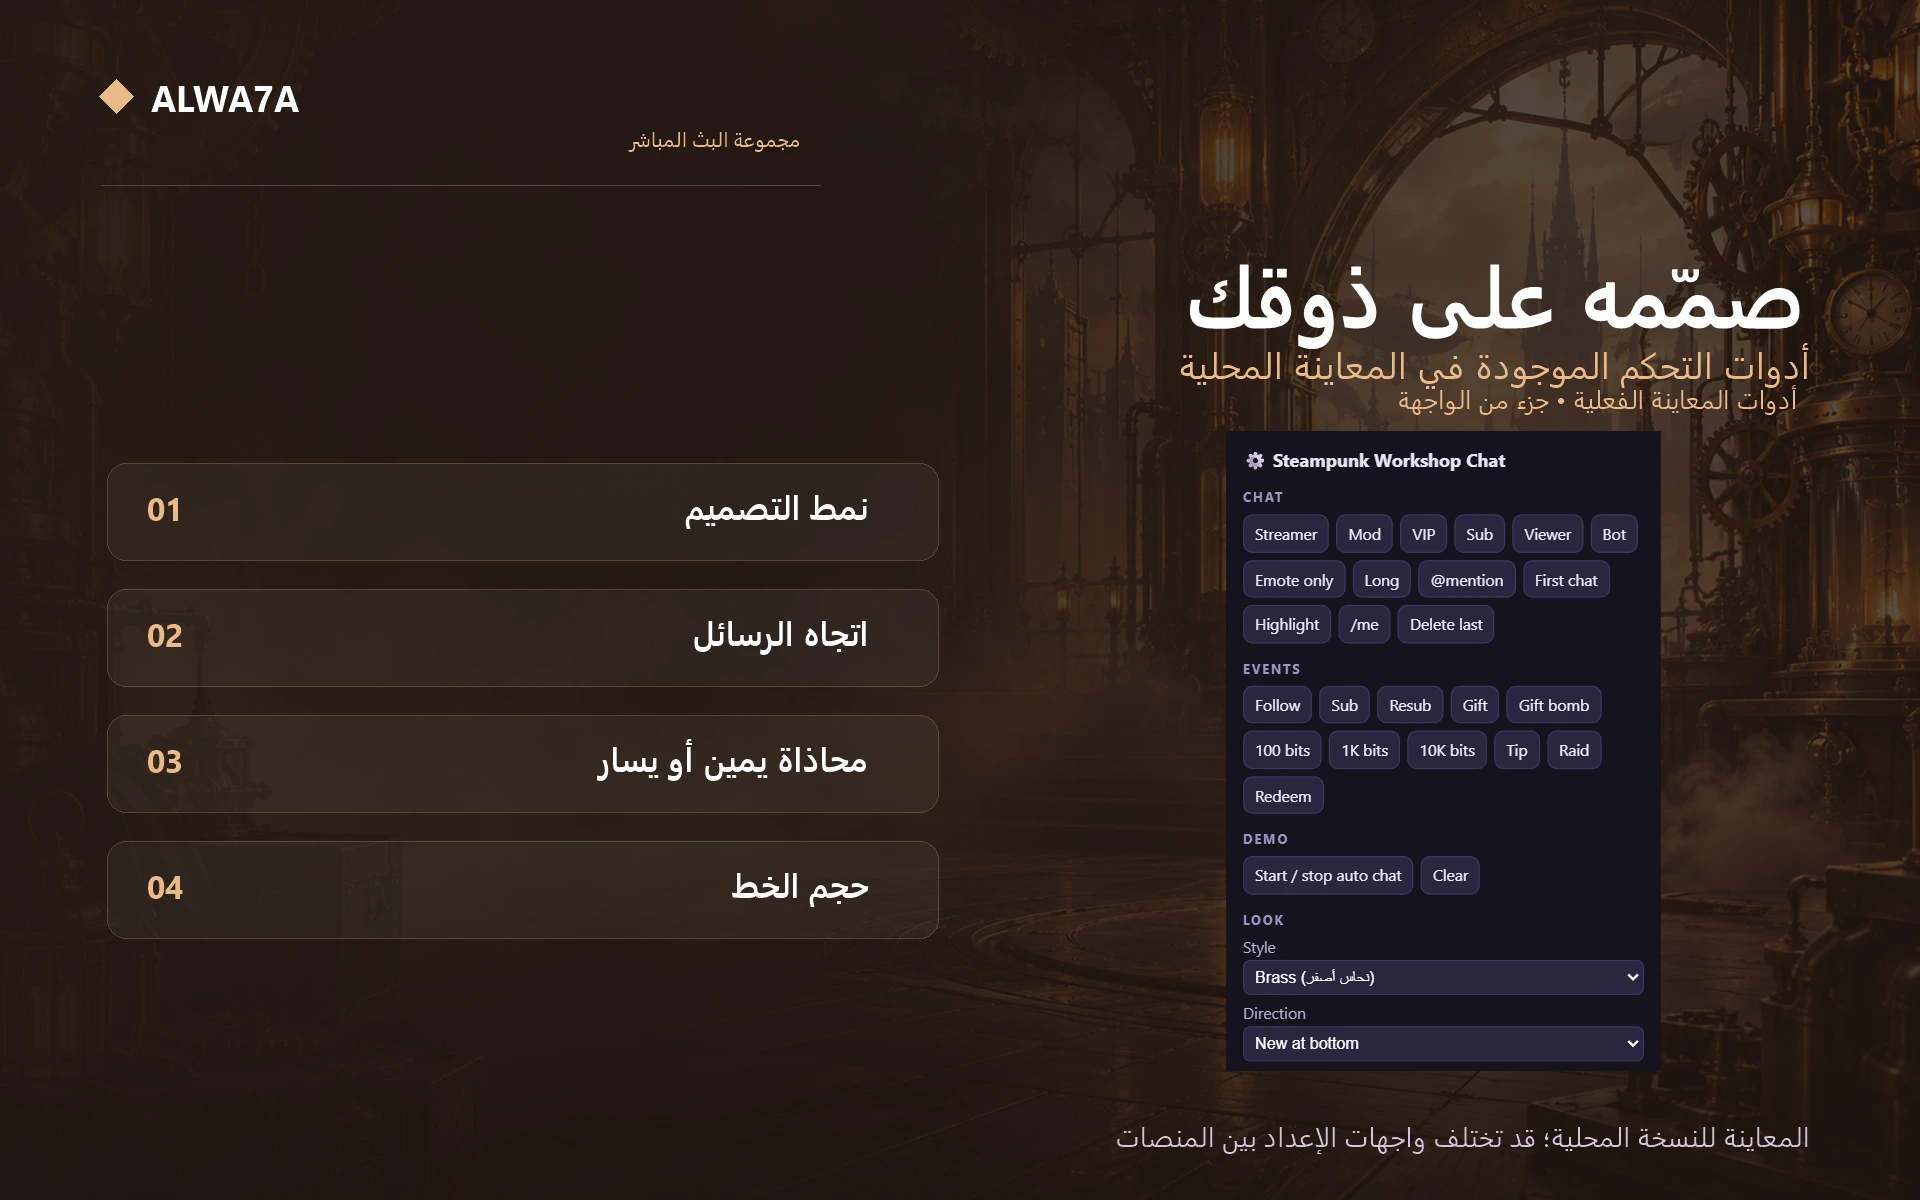Viewport: 1920px width, 1200px height.
Task: Send an Emote only message
Action: pyautogui.click(x=1294, y=580)
